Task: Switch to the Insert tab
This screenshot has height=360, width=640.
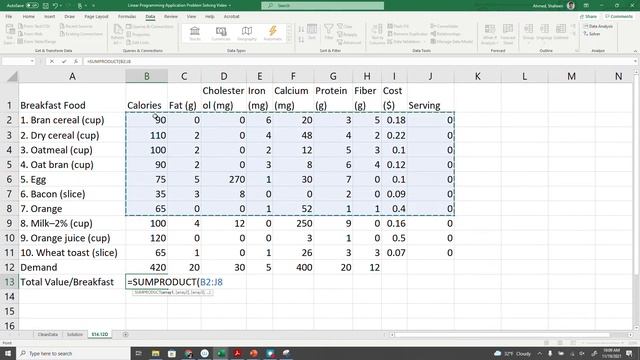Action: coord(49,17)
